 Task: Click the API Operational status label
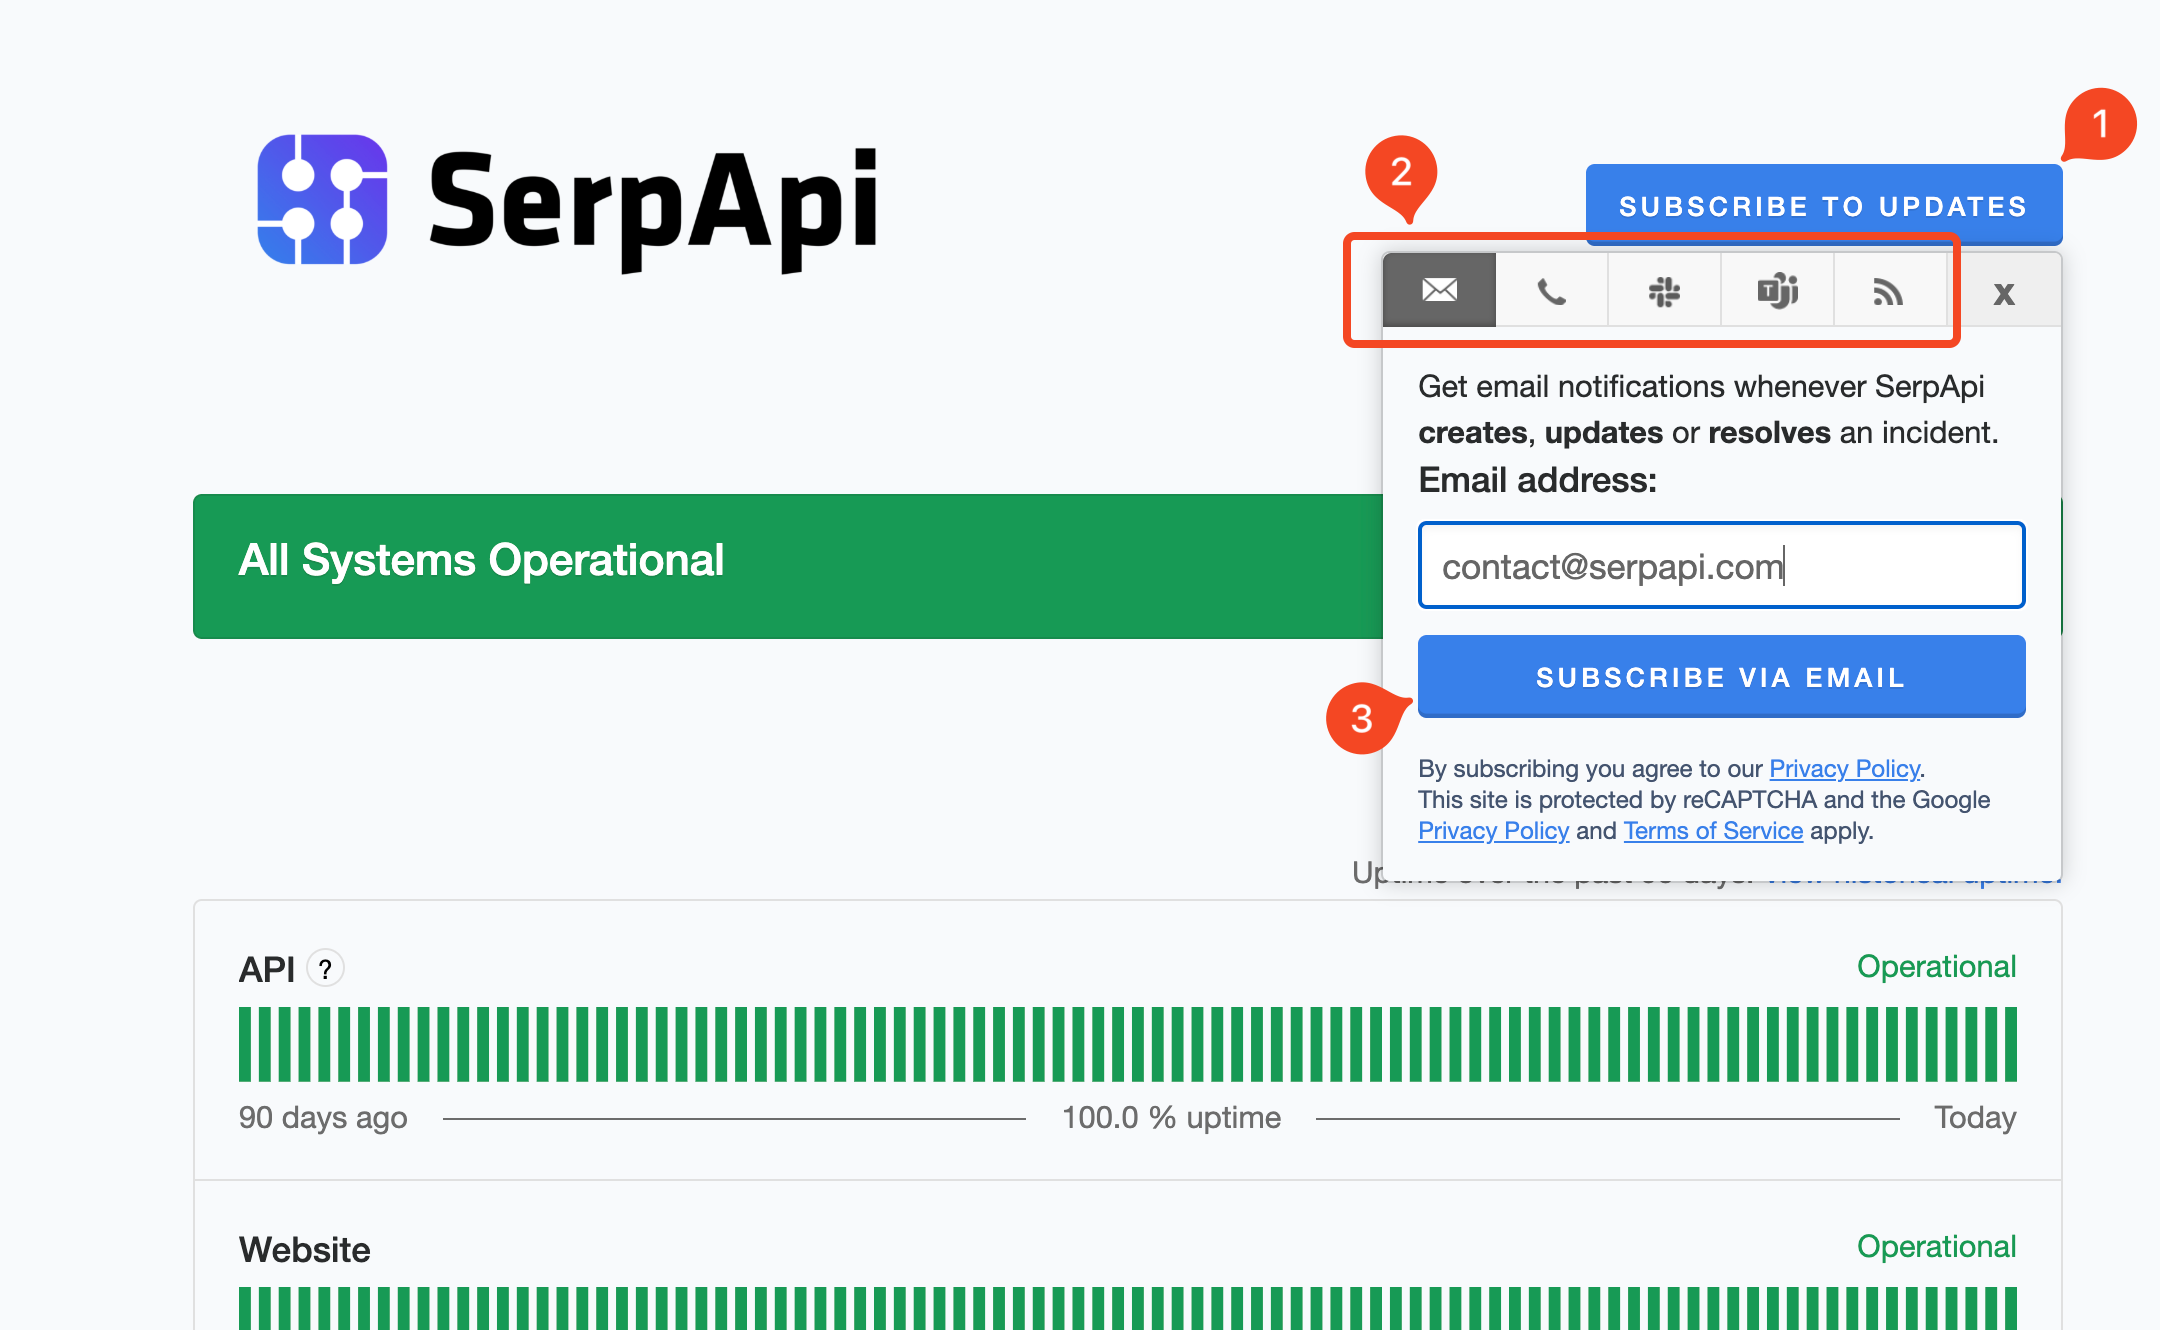coord(1935,966)
